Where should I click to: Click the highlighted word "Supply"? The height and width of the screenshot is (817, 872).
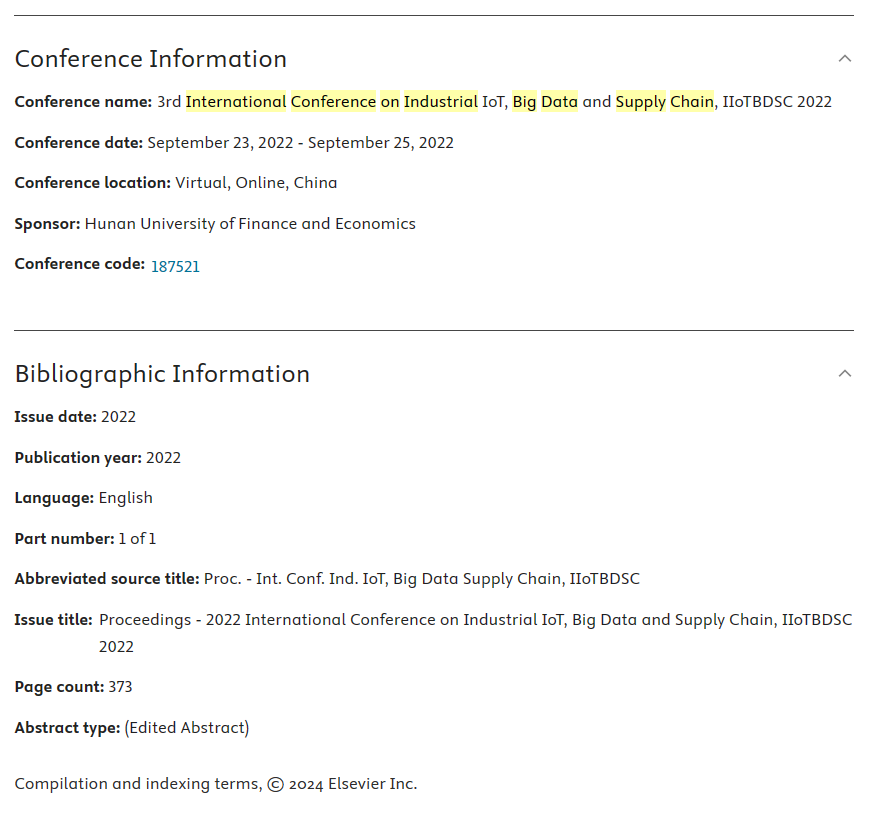pos(640,102)
